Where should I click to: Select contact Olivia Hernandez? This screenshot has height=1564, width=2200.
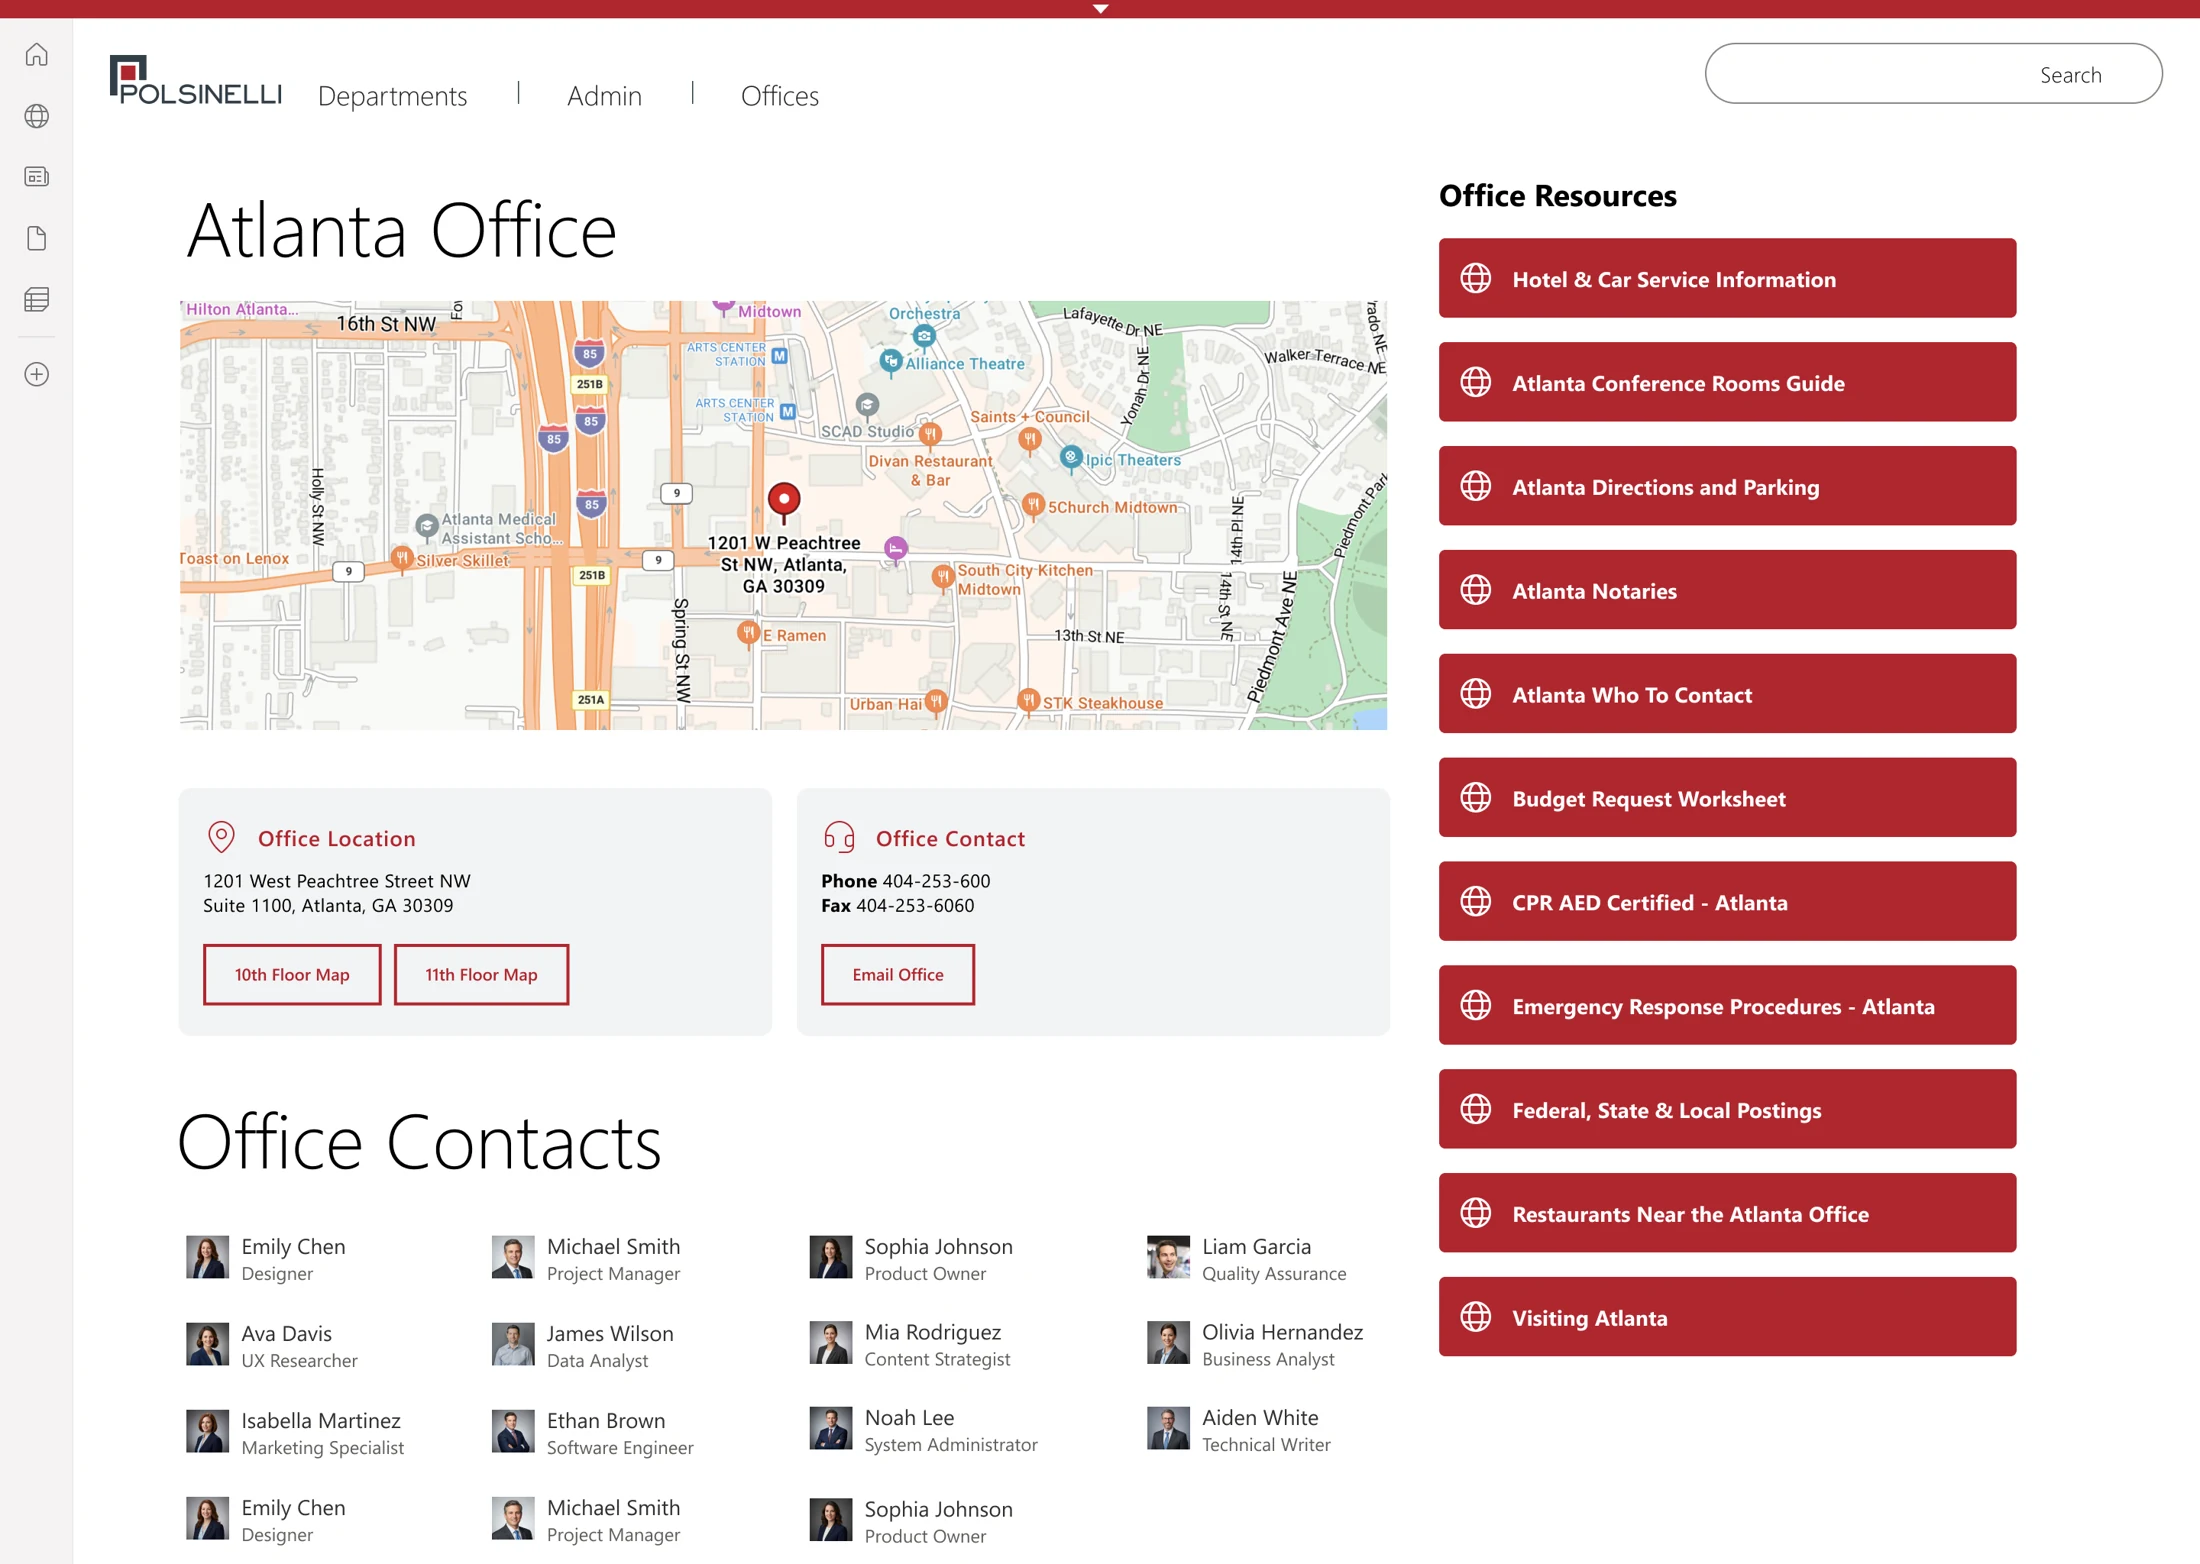tap(1255, 1344)
